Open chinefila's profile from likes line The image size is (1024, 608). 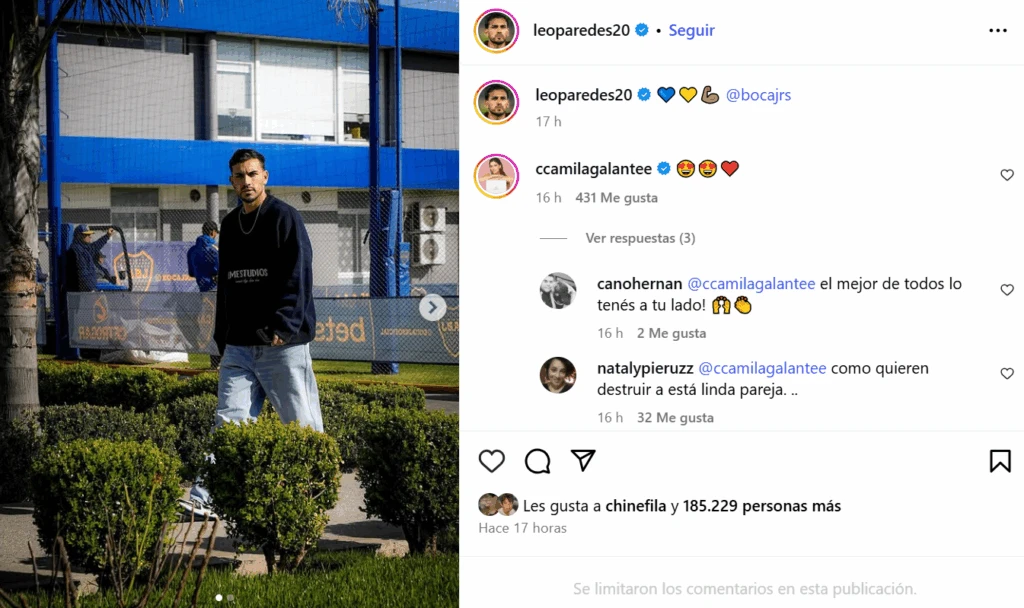635,506
